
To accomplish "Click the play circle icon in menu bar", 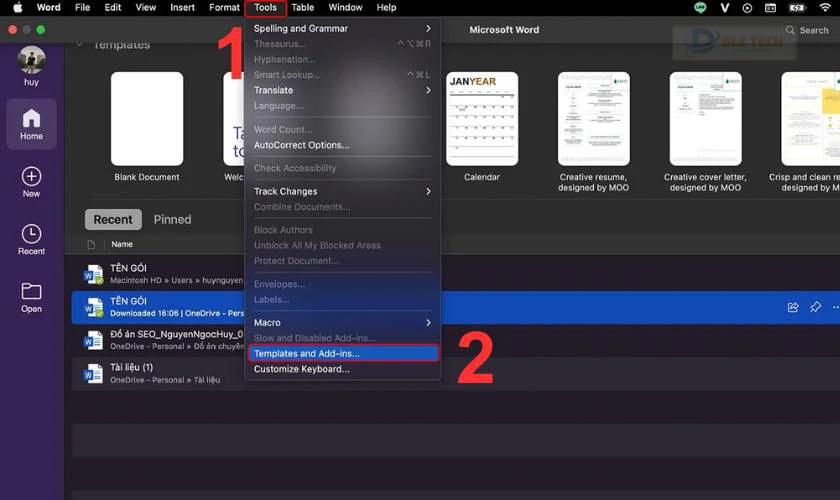I will [747, 8].
